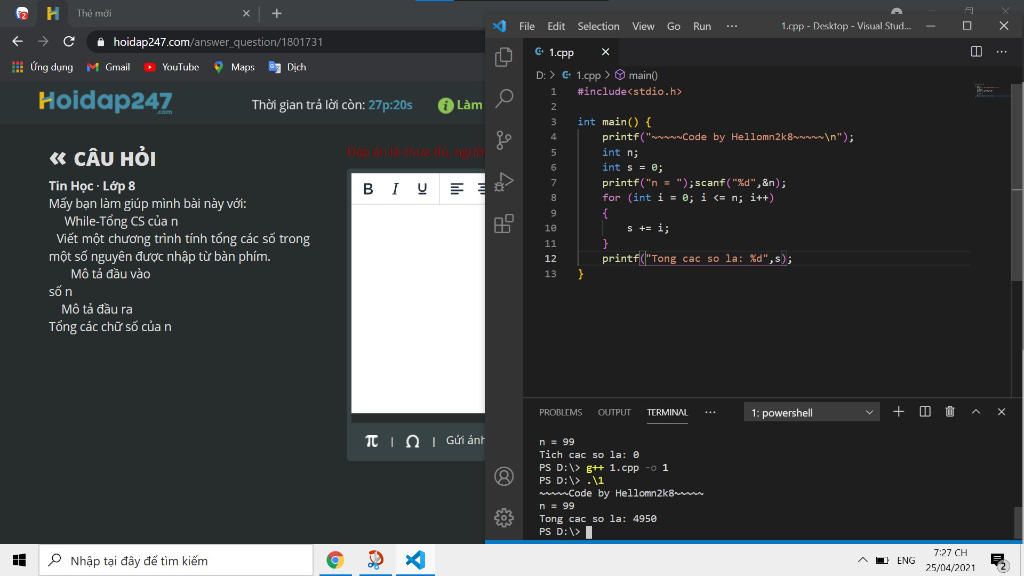Open the VS Code Explorer panel

coord(504,57)
